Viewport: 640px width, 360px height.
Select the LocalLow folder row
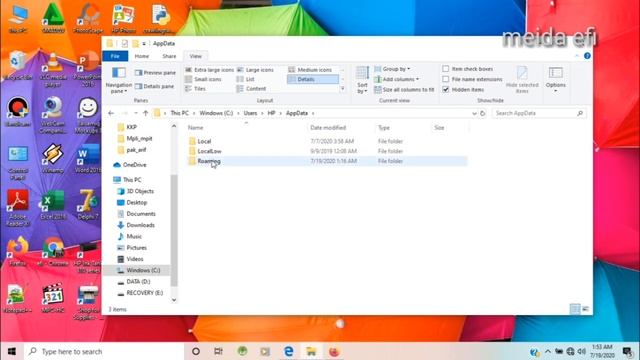tap(327, 151)
